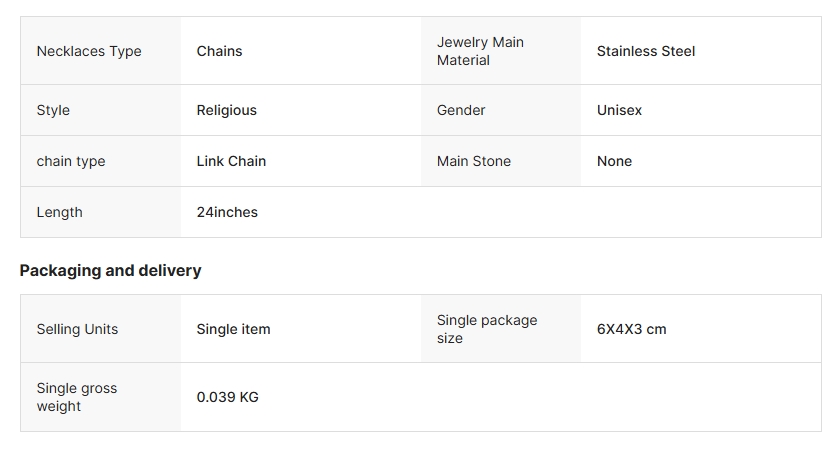828x451 pixels.
Task: Click the chain type label
Action: coord(70,161)
